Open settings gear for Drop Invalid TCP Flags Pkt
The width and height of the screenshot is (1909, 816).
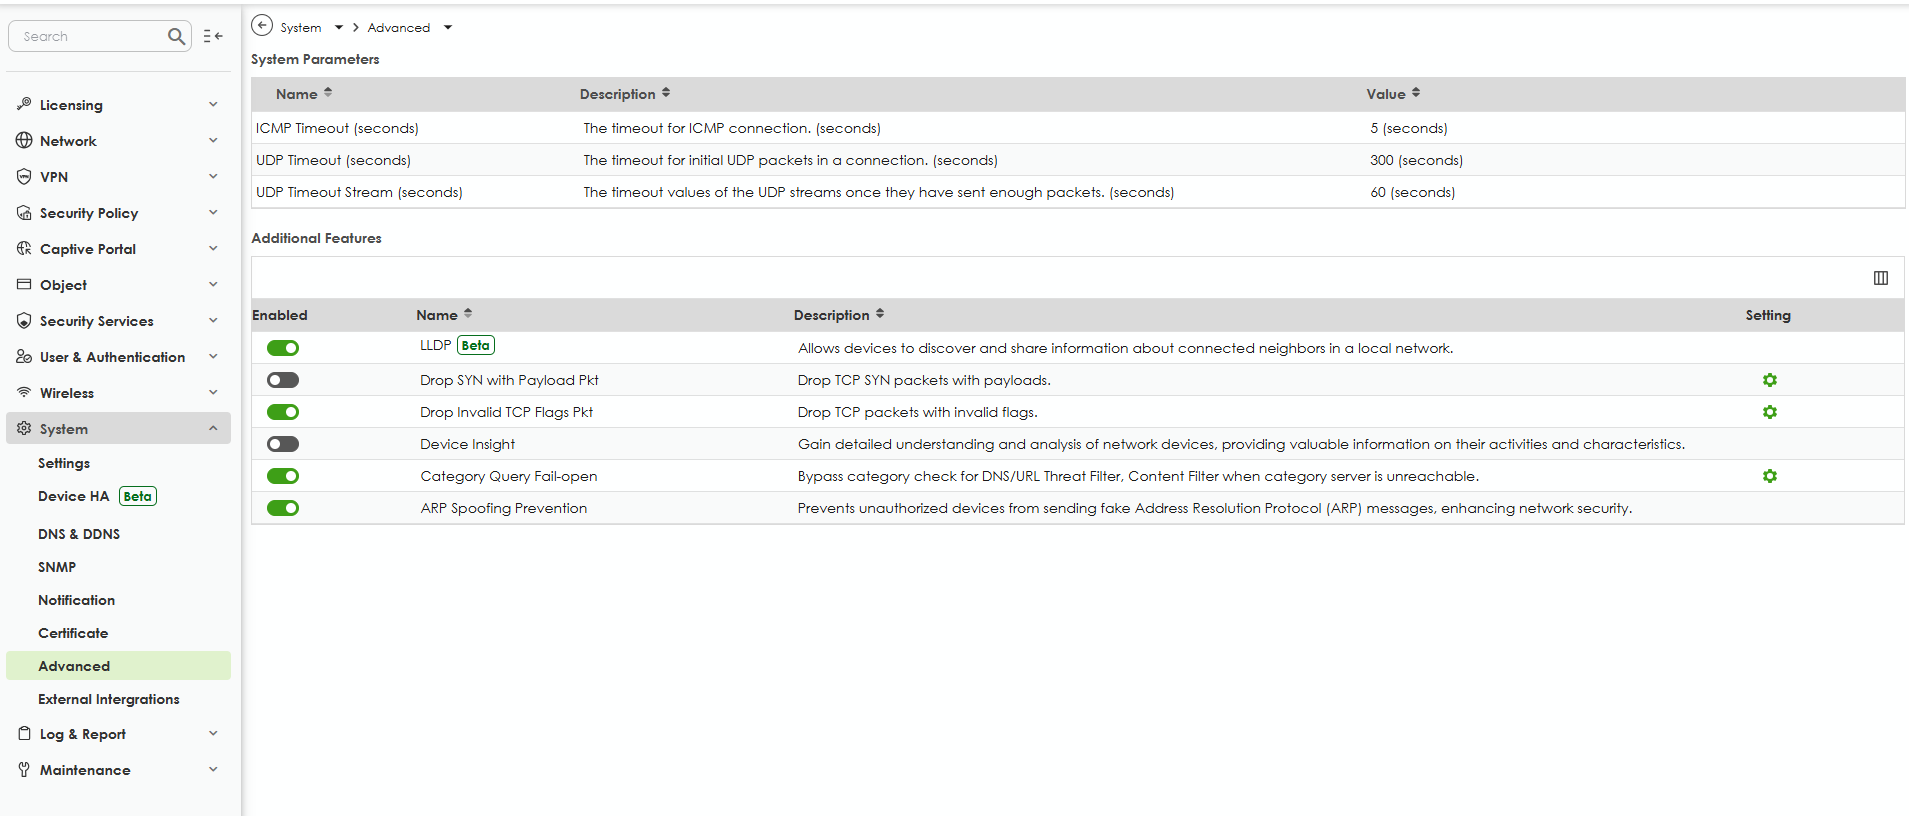[1769, 412]
